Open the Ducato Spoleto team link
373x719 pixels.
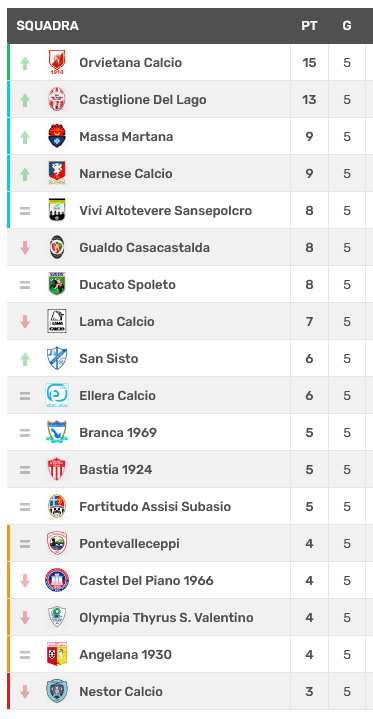128,284
